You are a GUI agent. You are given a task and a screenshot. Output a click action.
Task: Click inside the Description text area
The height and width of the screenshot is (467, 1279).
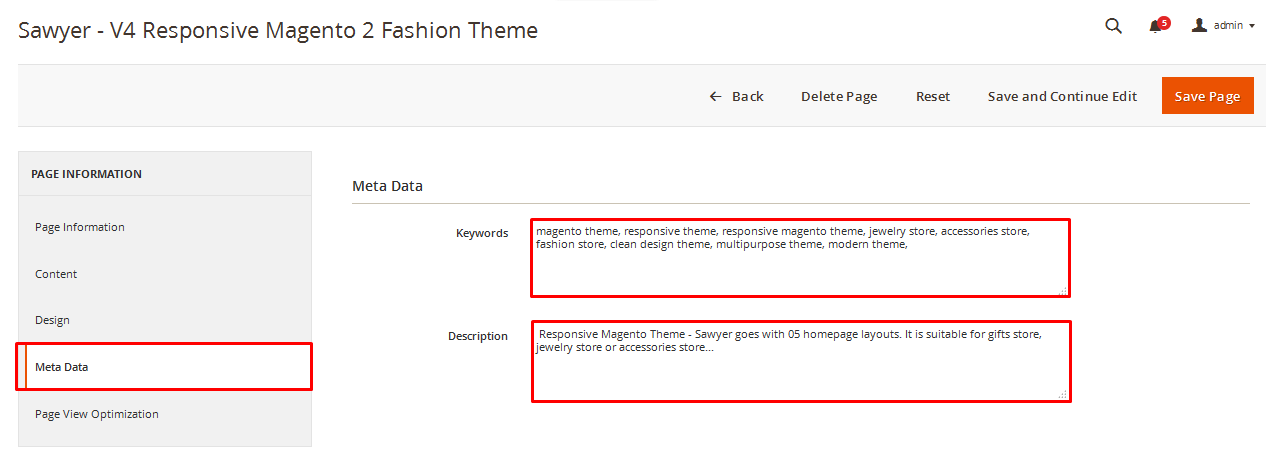point(800,372)
